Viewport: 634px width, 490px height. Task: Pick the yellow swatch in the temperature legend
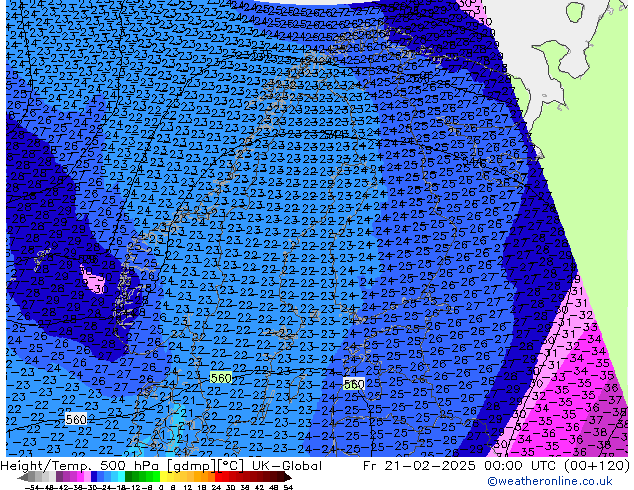[x=163, y=476]
